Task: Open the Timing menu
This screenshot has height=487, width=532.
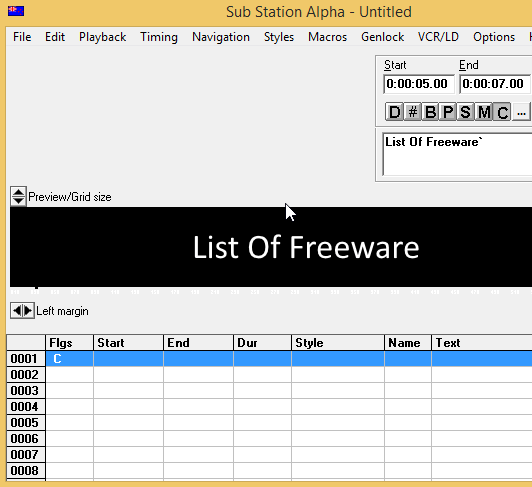Action: click(x=159, y=37)
